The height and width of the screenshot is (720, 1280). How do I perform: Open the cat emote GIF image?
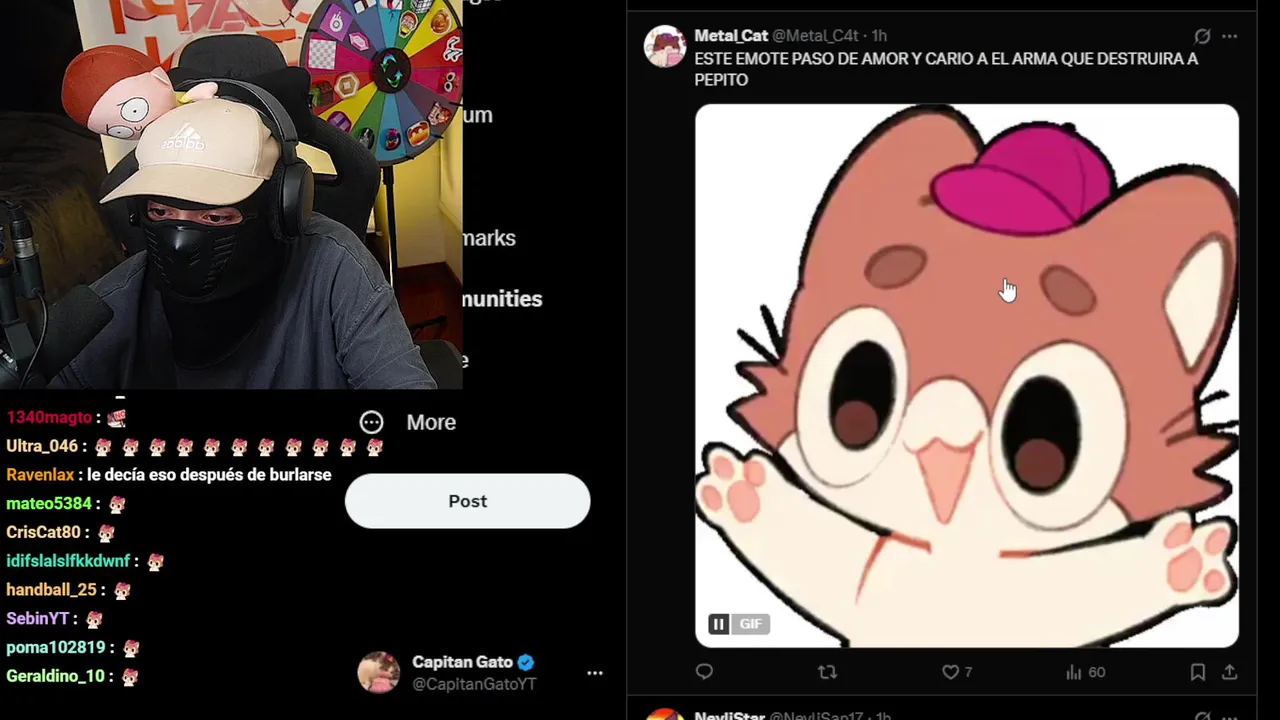click(x=967, y=376)
